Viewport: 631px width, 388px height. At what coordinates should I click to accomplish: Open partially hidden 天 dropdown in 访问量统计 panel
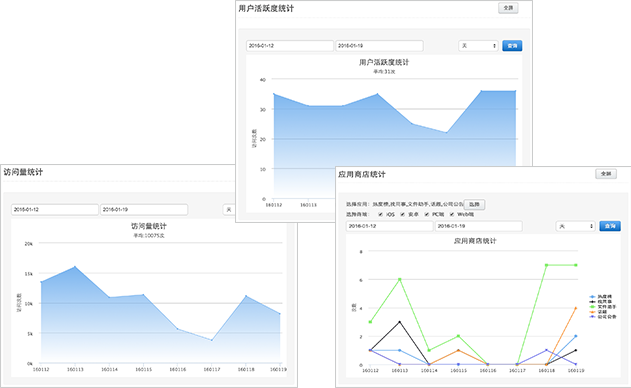(229, 210)
